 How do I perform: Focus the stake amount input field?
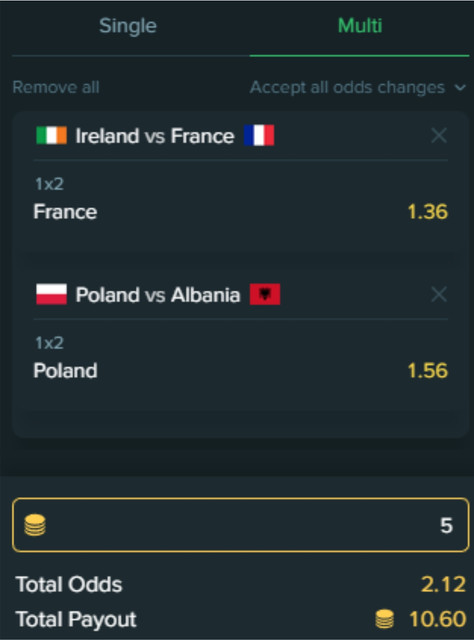click(240, 525)
